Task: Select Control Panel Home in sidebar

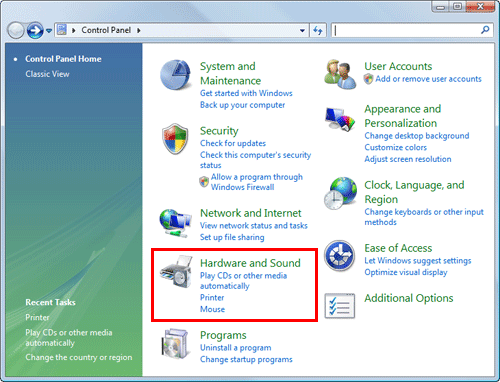Action: pyautogui.click(x=63, y=59)
